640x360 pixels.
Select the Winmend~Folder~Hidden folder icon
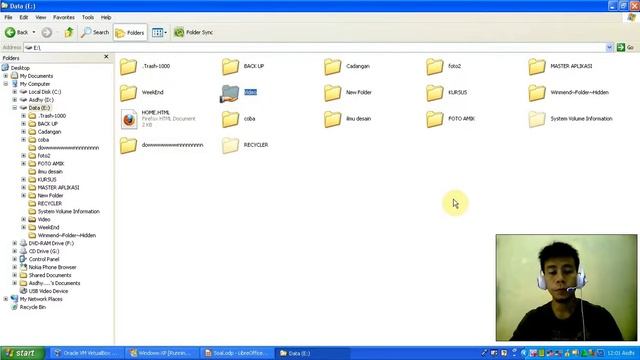pyautogui.click(x=536, y=93)
